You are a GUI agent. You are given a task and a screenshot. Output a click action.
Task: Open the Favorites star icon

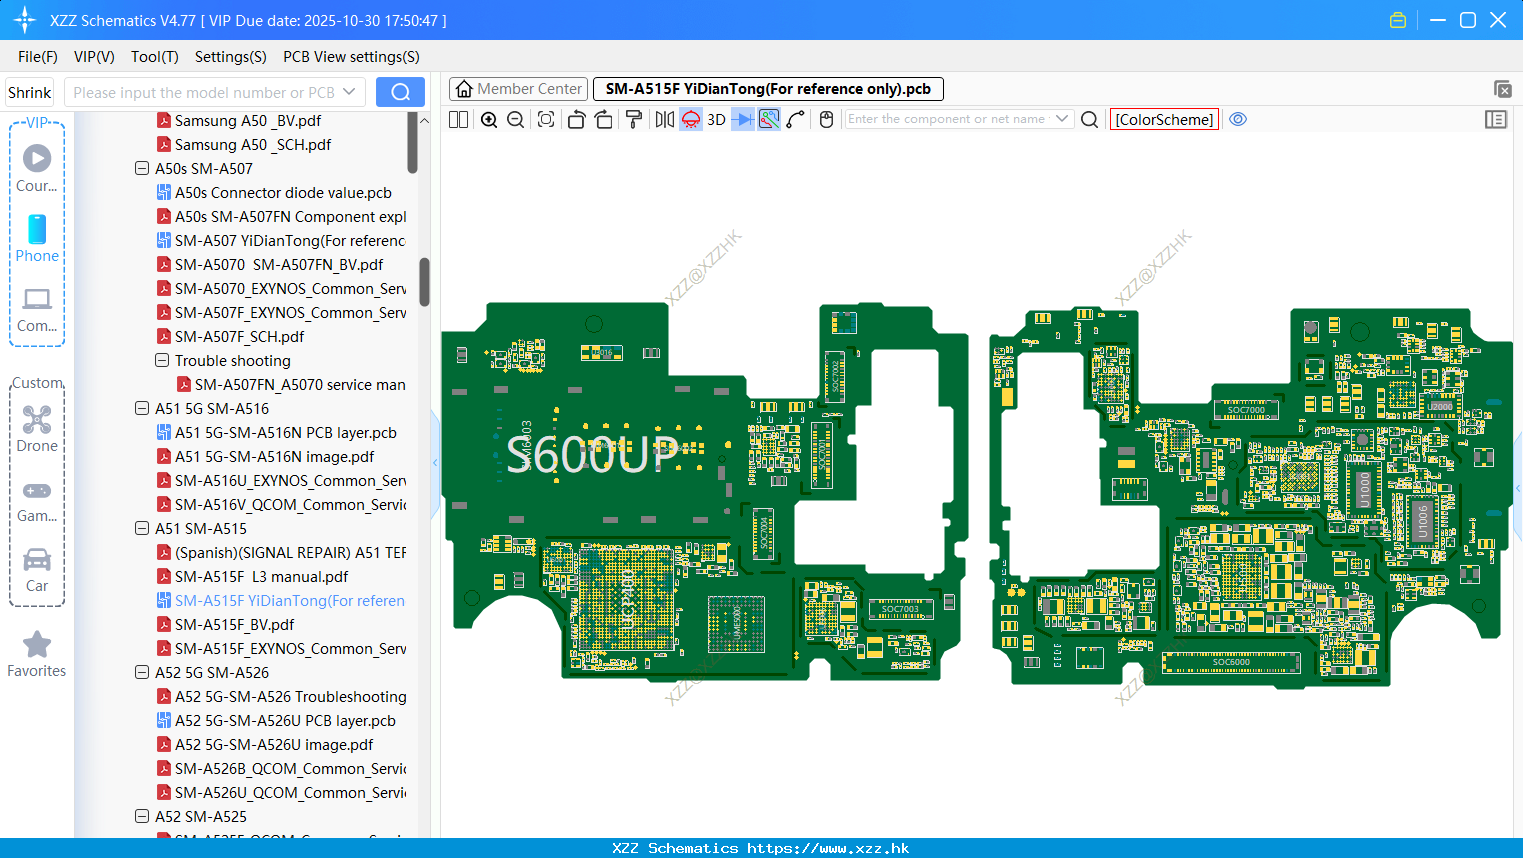tap(37, 654)
